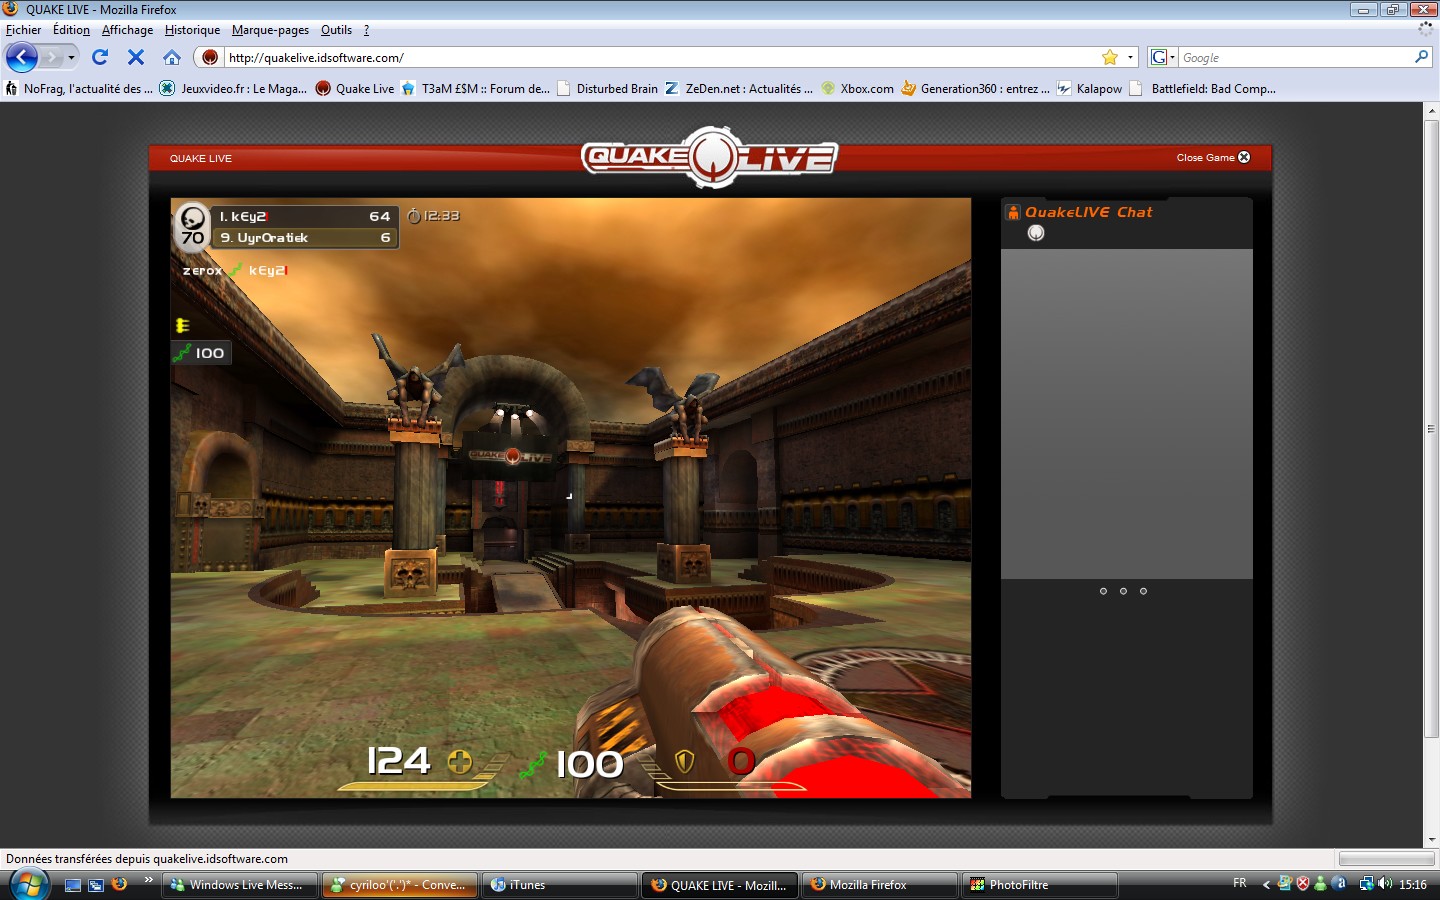The width and height of the screenshot is (1440, 900).
Task: Open the Historique menu
Action: (192, 30)
